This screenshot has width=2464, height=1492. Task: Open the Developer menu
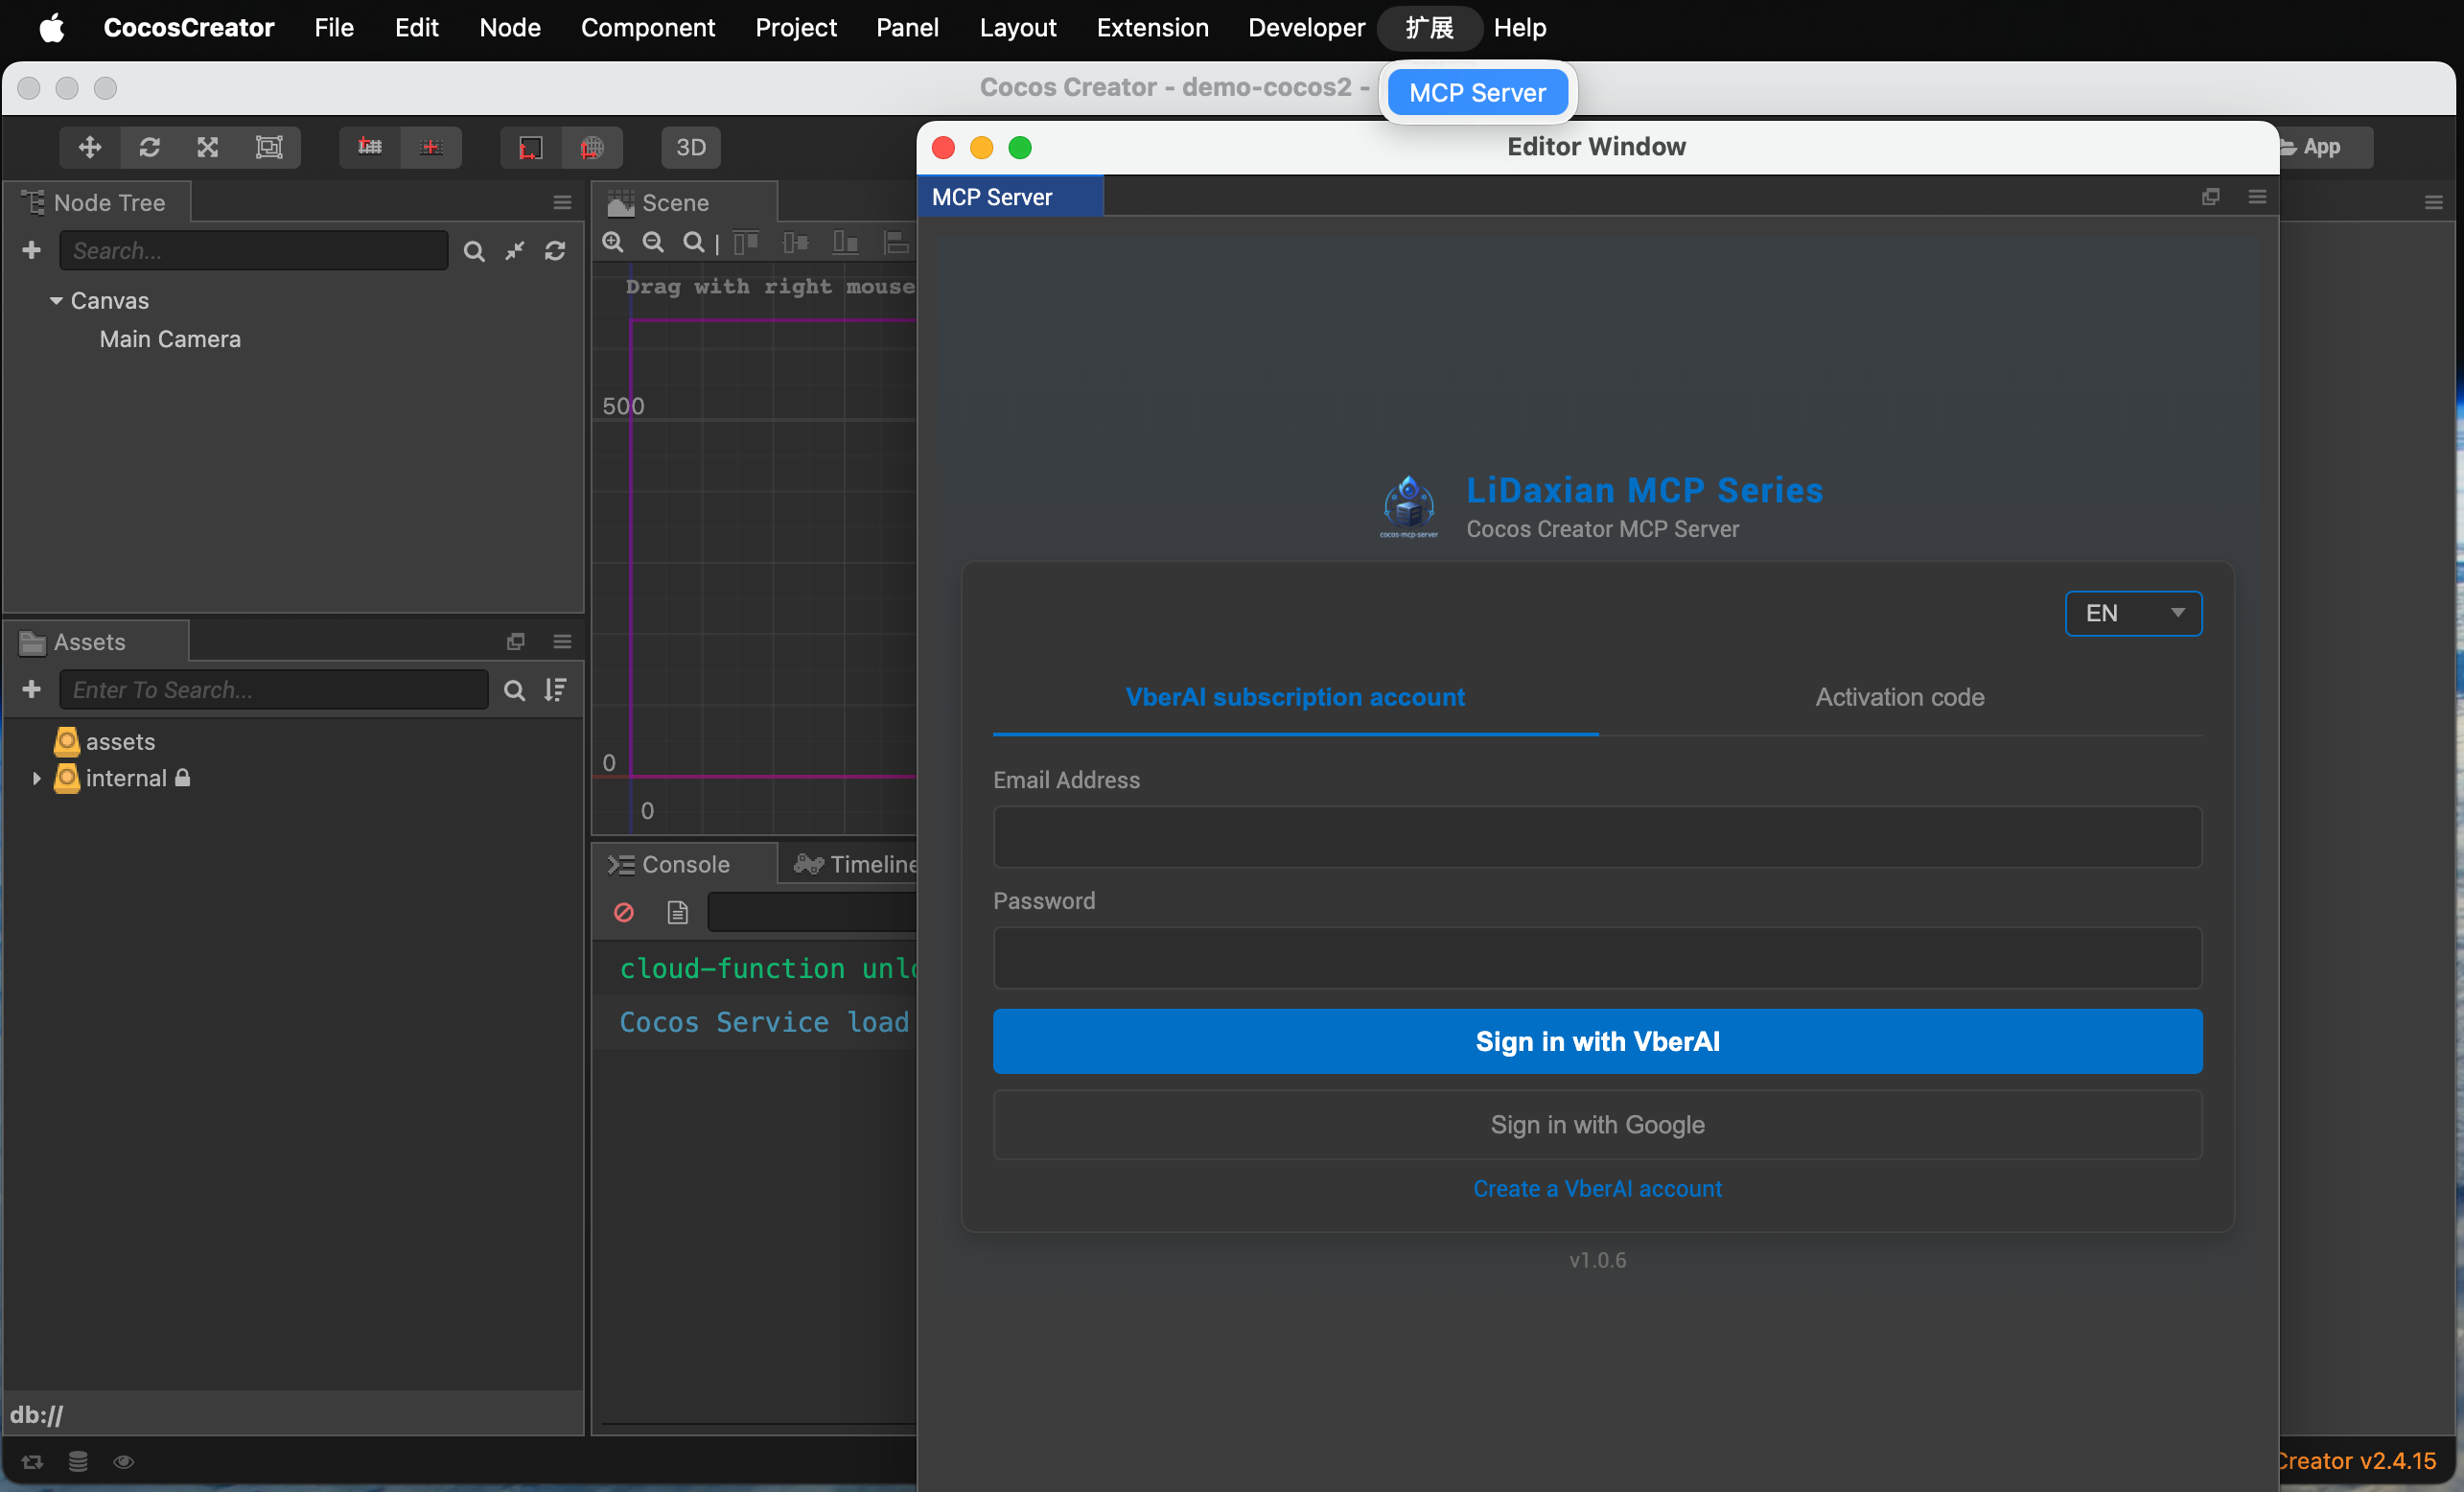click(1306, 28)
